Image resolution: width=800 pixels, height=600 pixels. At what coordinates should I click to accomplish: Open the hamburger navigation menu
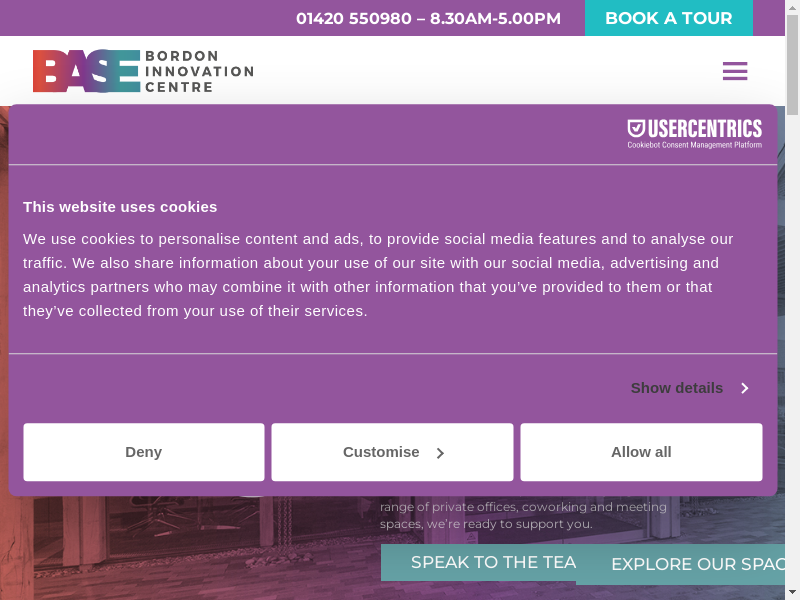(x=735, y=71)
